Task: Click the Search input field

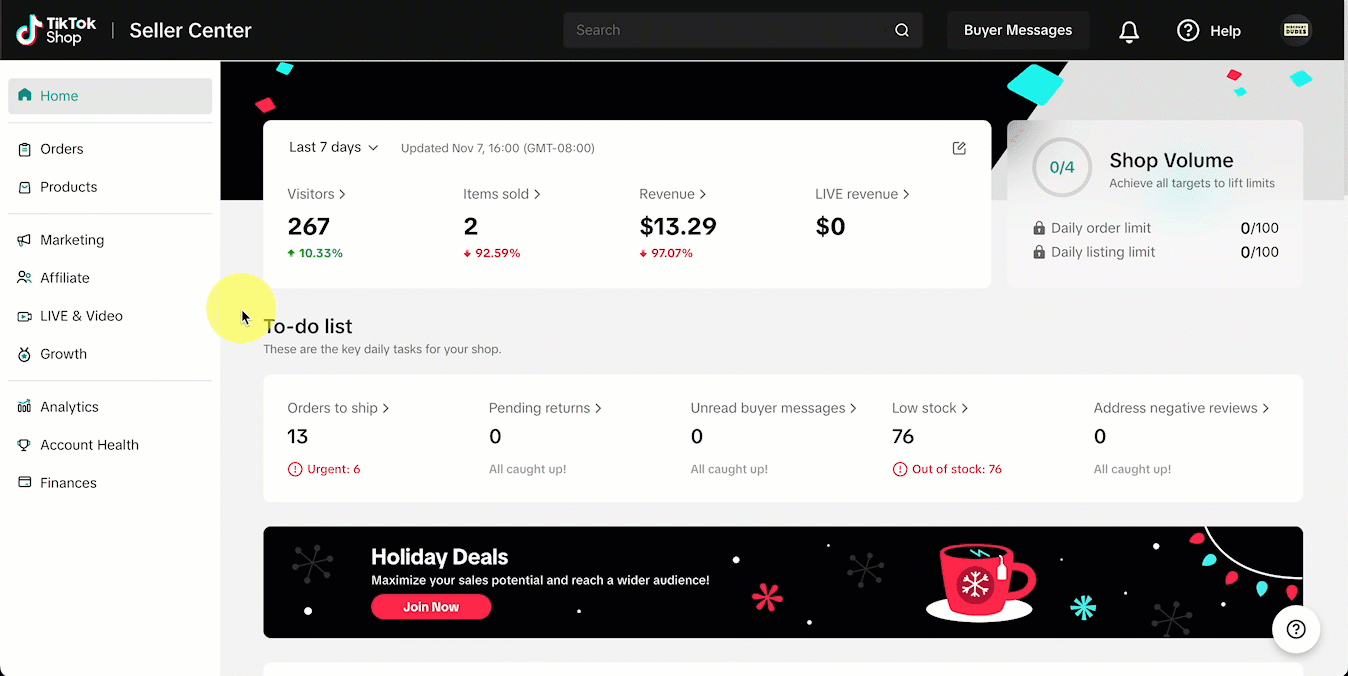Action: 725,30
